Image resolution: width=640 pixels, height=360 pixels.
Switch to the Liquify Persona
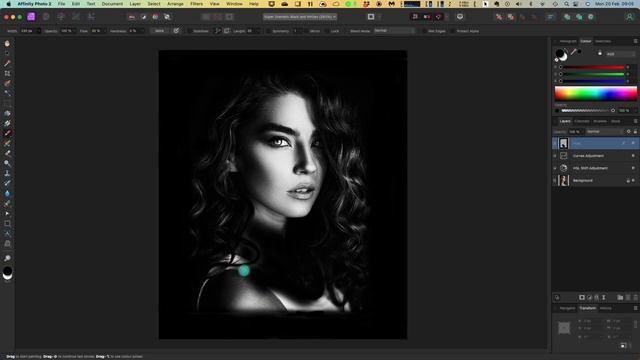tap(46, 17)
